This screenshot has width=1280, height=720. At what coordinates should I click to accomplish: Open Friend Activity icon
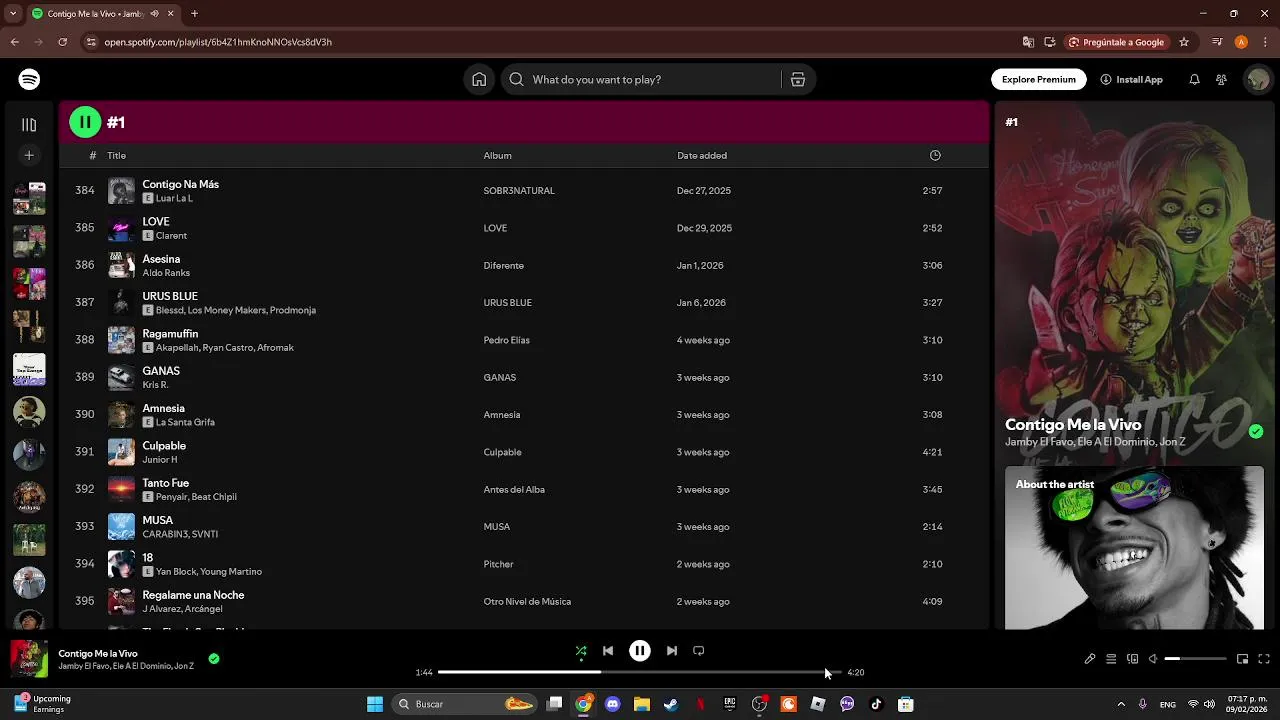click(1221, 79)
